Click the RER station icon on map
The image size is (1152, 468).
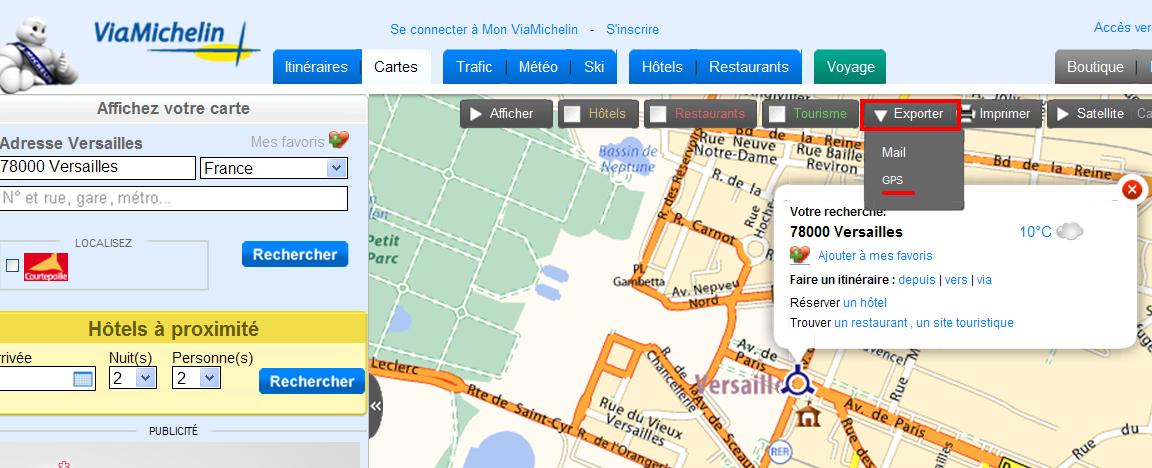click(x=781, y=454)
